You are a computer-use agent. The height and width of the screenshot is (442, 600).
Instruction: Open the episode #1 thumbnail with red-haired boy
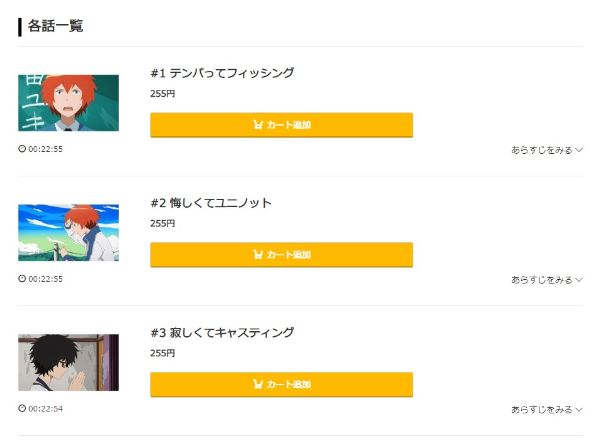(x=68, y=103)
